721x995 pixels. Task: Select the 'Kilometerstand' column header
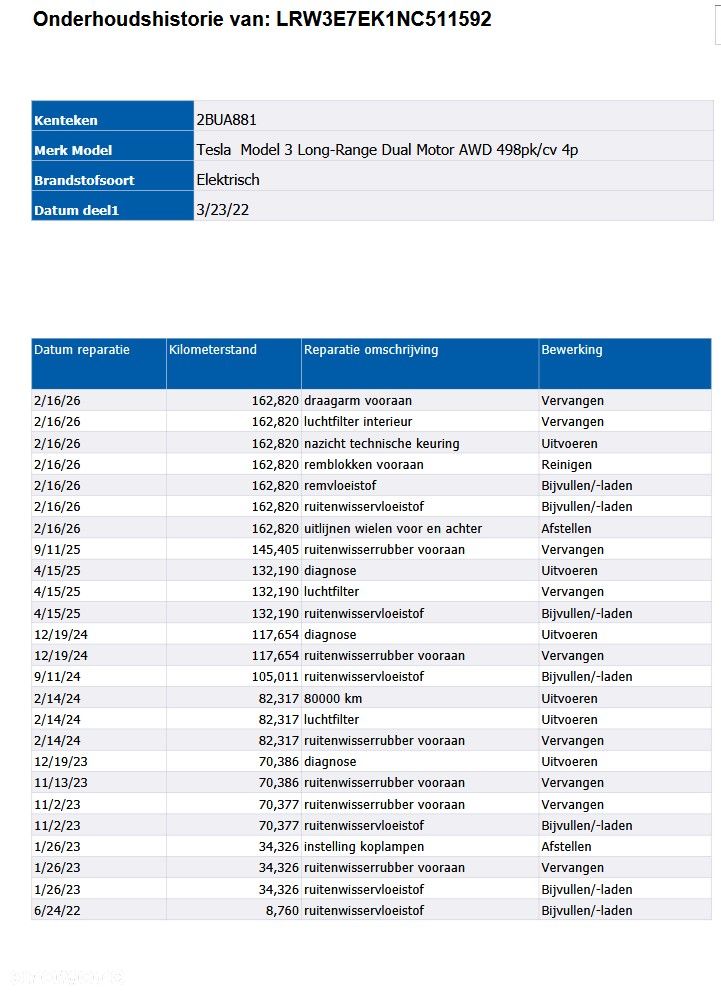tap(234, 364)
